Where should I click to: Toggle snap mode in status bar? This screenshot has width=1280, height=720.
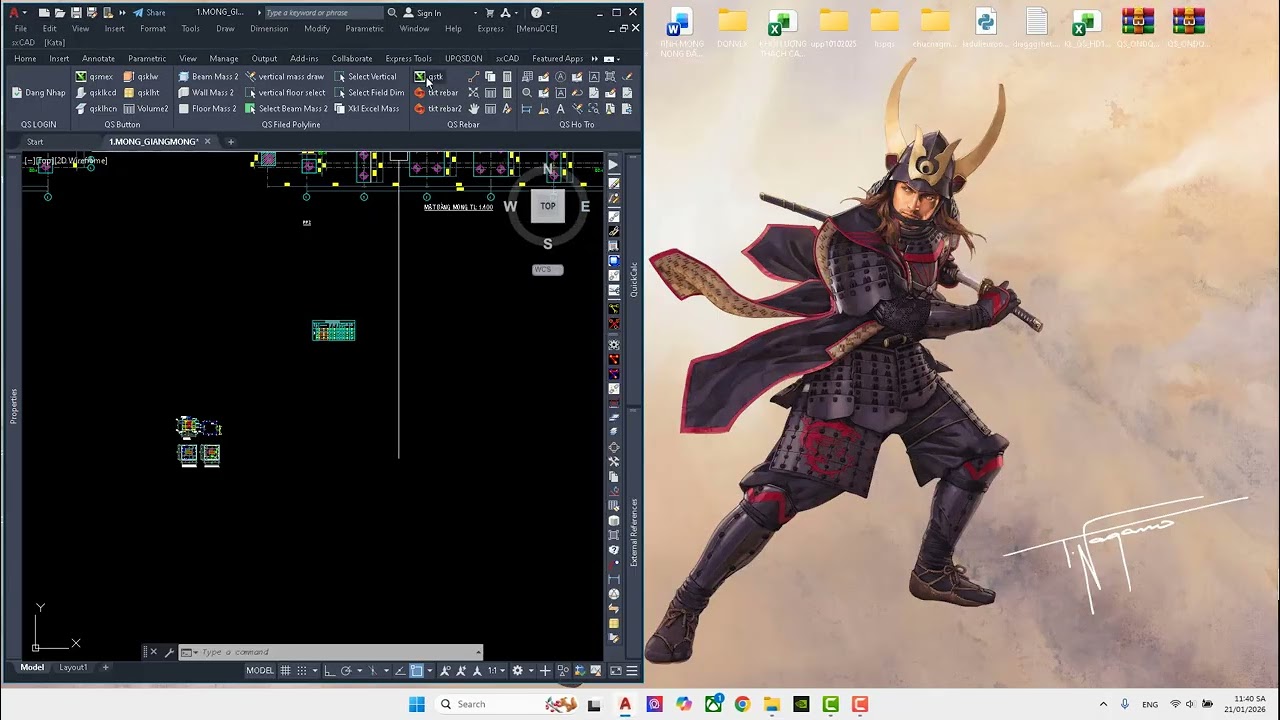[x=301, y=671]
